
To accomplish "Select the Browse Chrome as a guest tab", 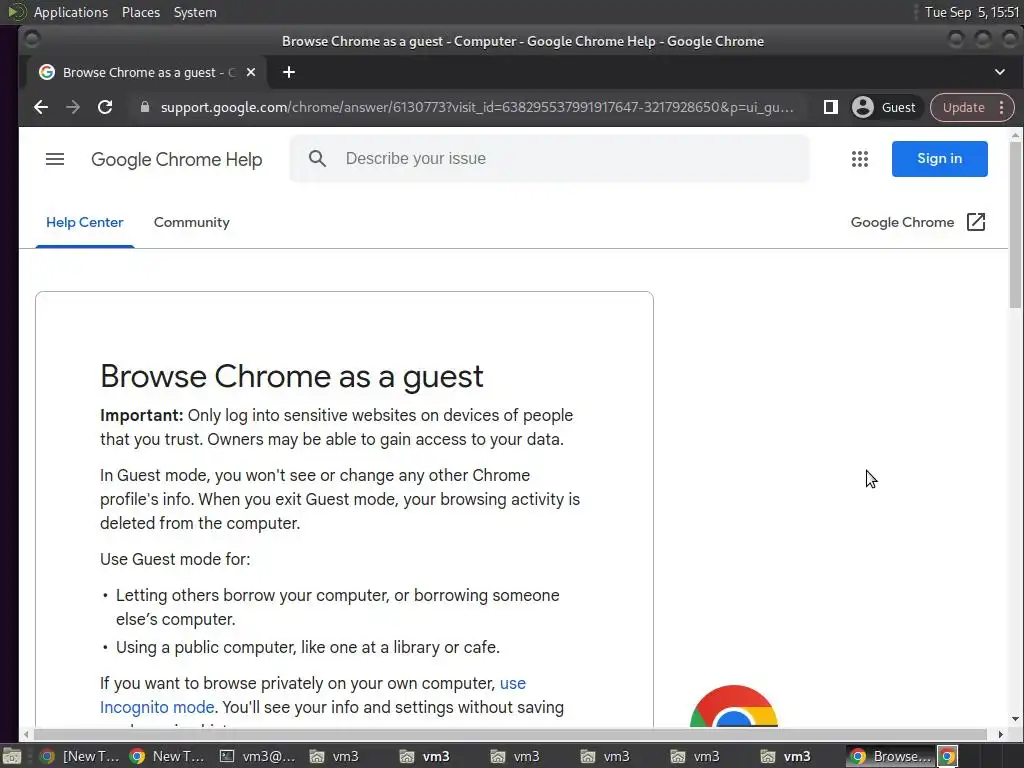I will pos(147,72).
